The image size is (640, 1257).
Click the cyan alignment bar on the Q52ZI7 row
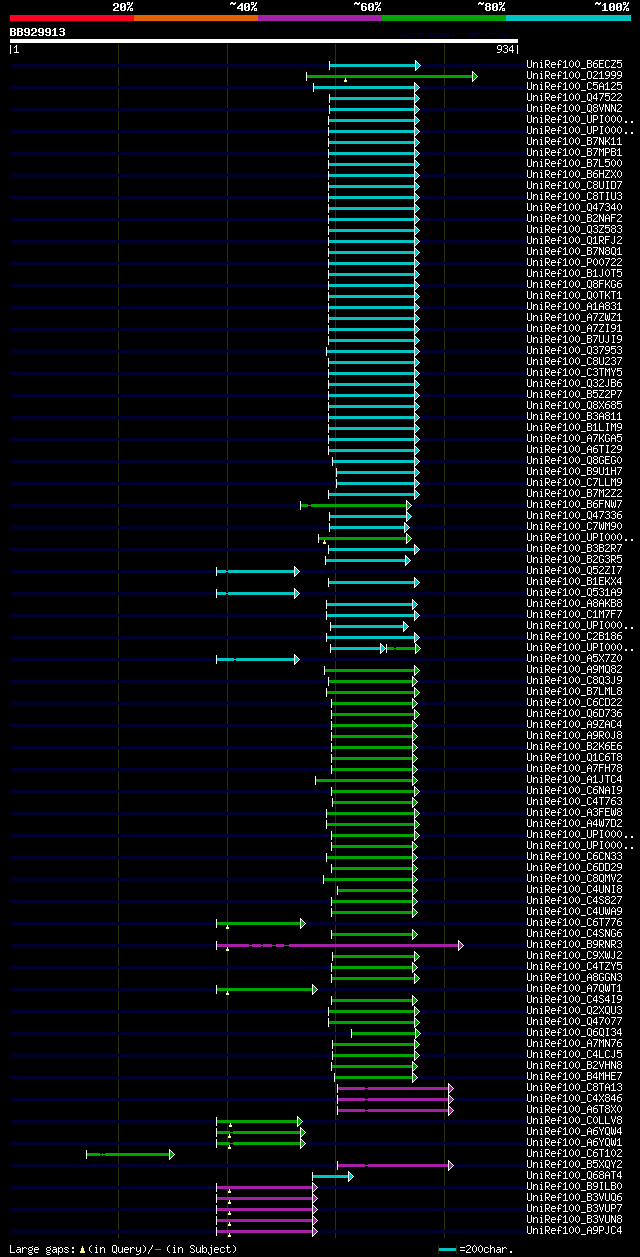tap(257, 571)
